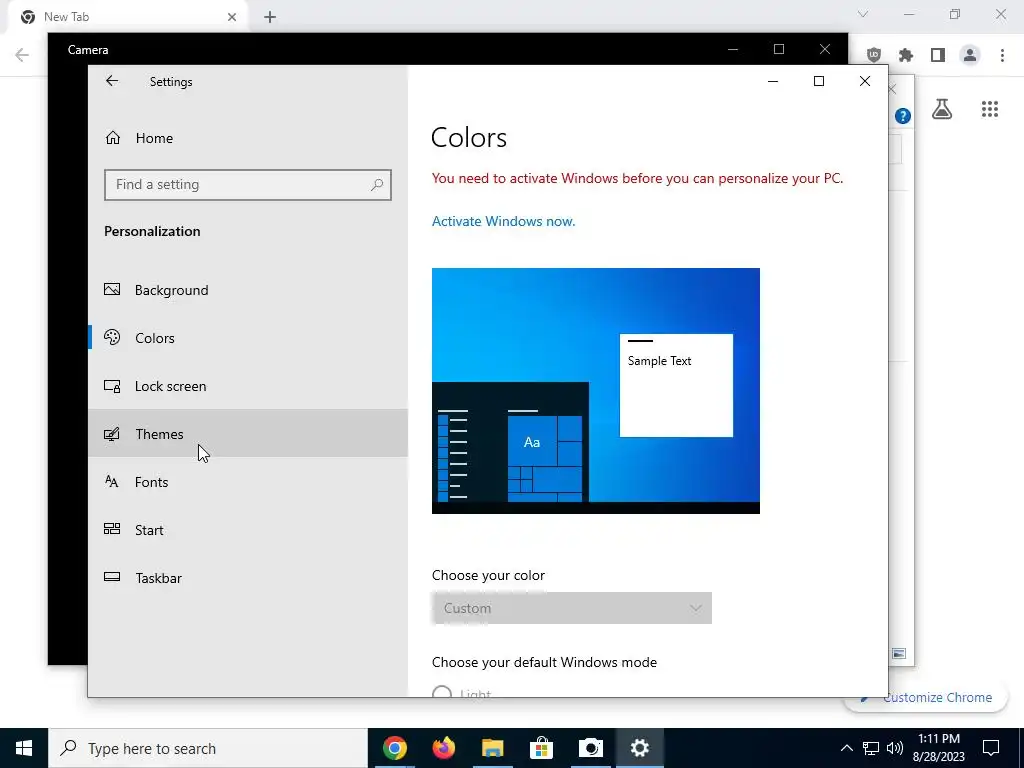
Task: Click the Settings gear in taskbar
Action: [639, 748]
